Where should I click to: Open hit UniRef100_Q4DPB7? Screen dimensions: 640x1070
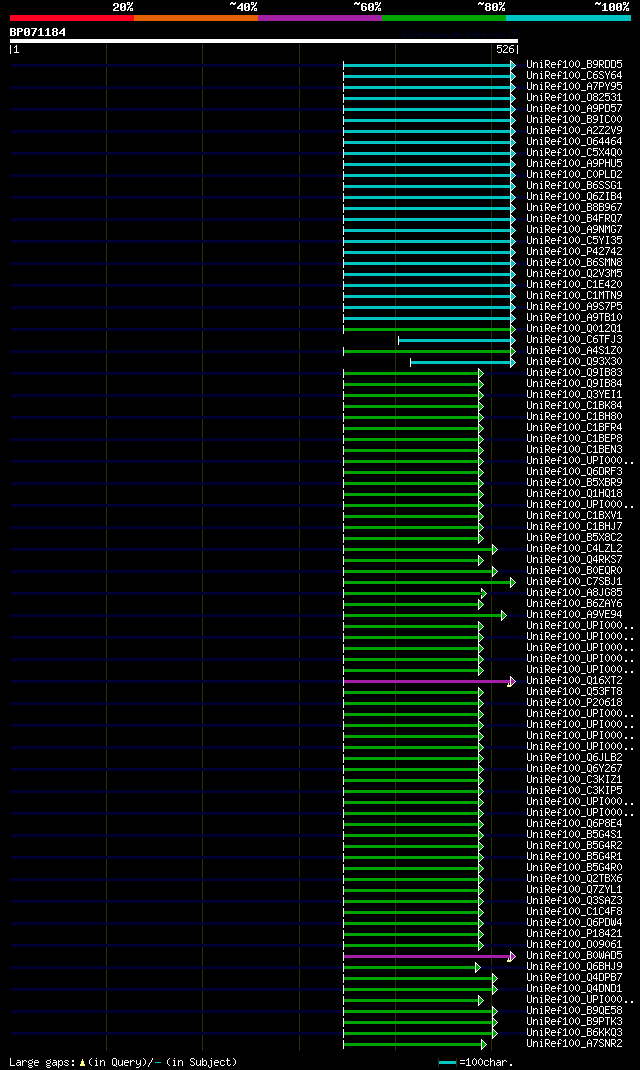point(574,977)
